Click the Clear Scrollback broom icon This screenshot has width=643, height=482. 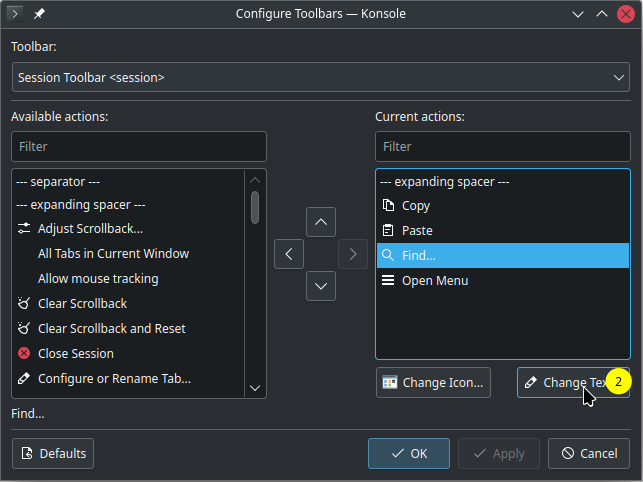click(x=24, y=304)
